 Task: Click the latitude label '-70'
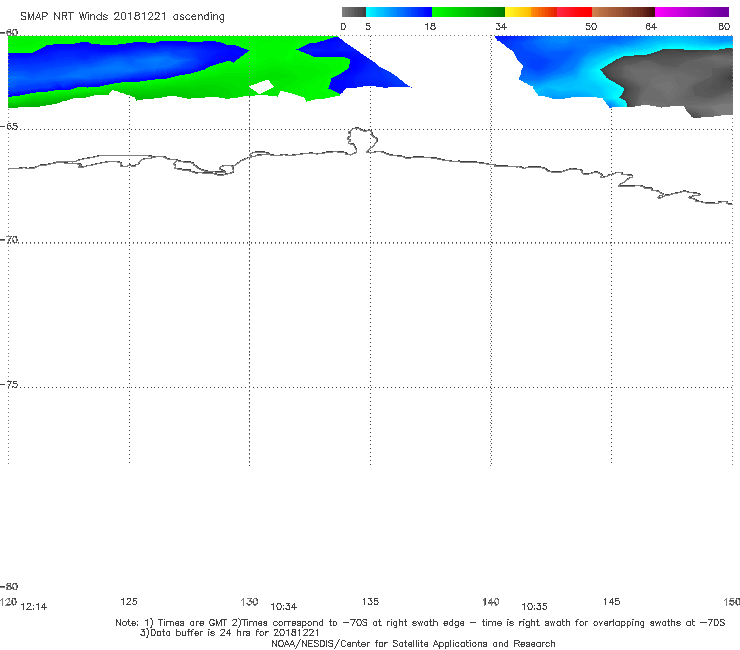tap(9, 240)
